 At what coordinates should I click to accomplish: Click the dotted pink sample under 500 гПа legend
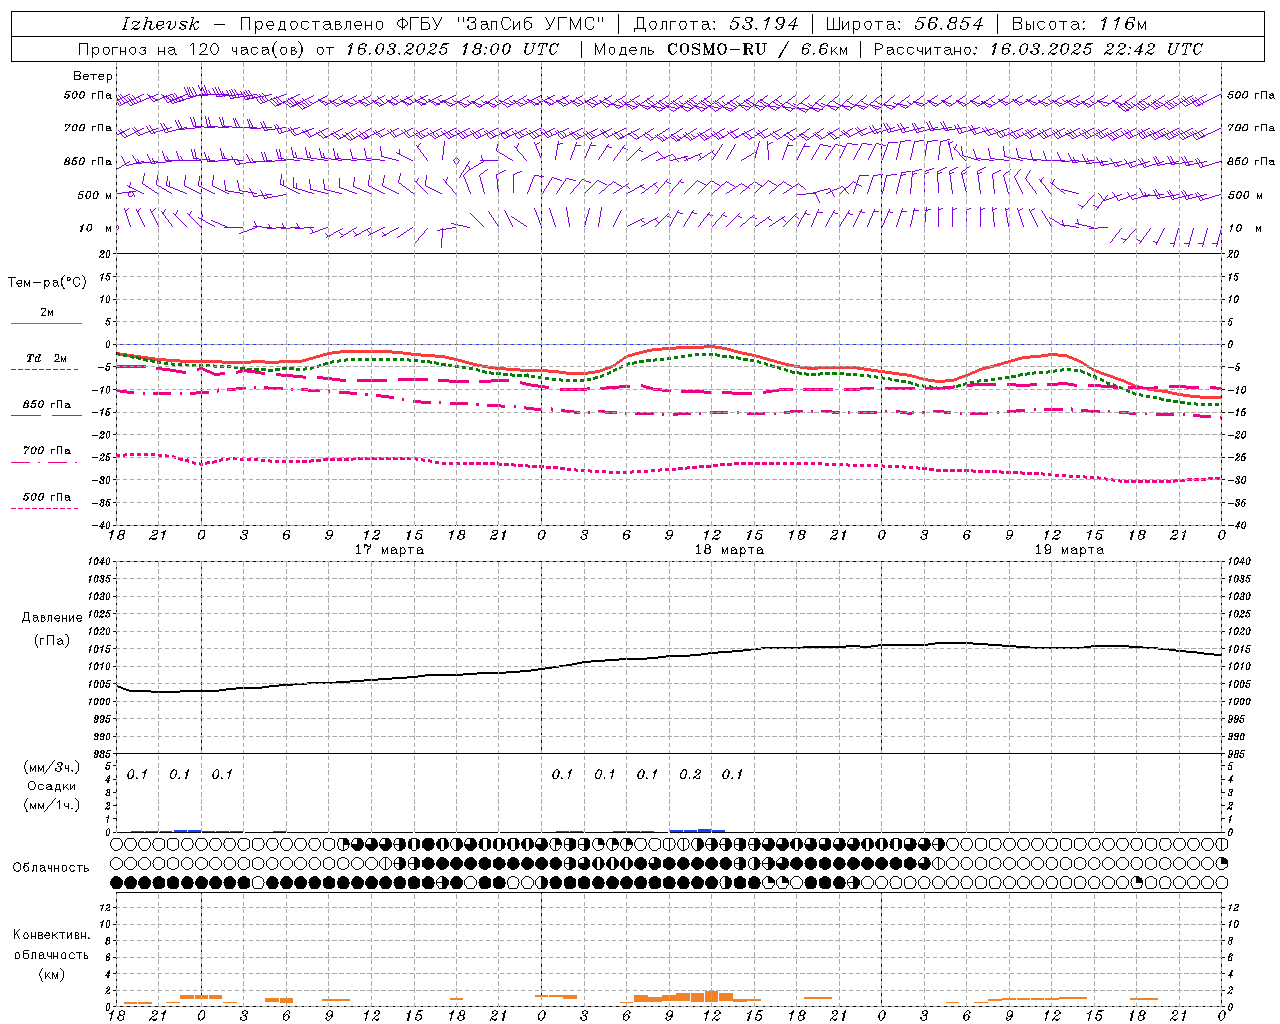[44, 508]
